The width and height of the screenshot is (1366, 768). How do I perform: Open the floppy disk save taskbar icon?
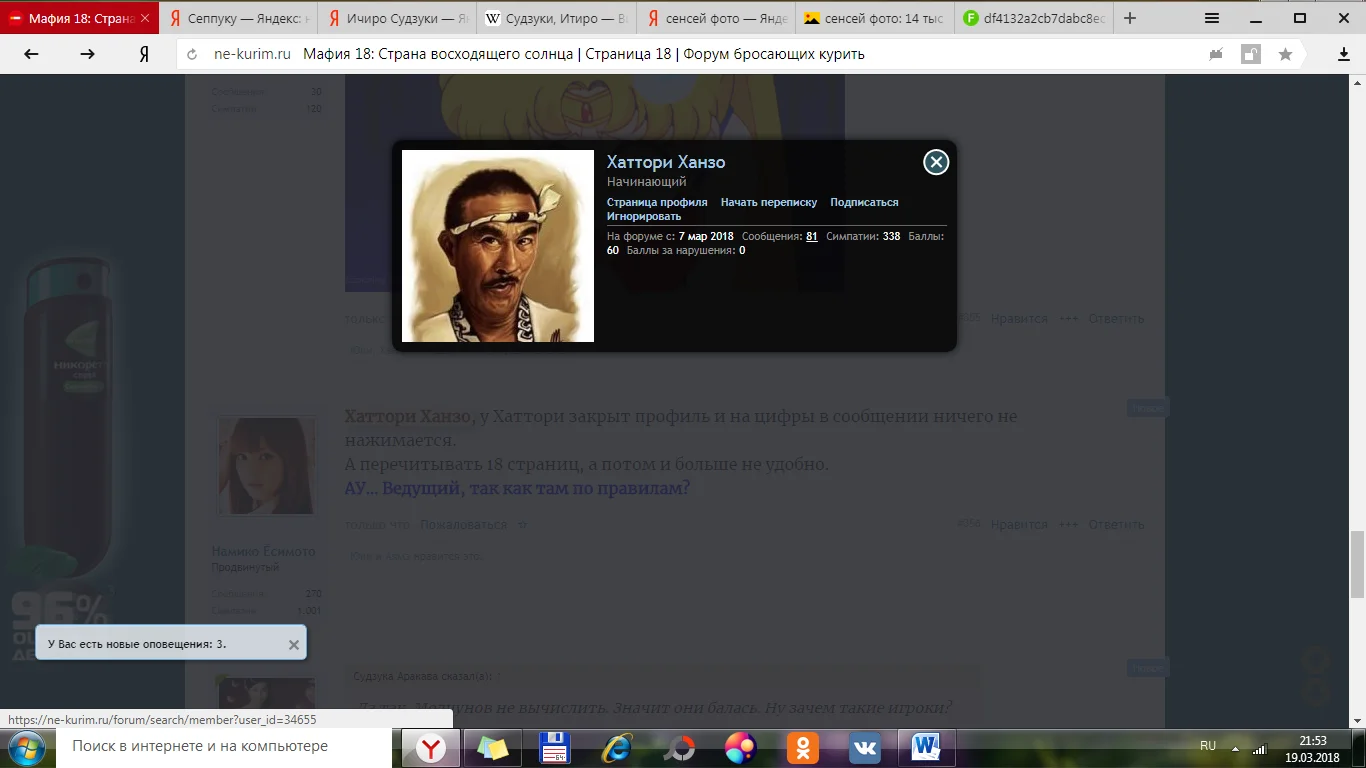(555, 747)
